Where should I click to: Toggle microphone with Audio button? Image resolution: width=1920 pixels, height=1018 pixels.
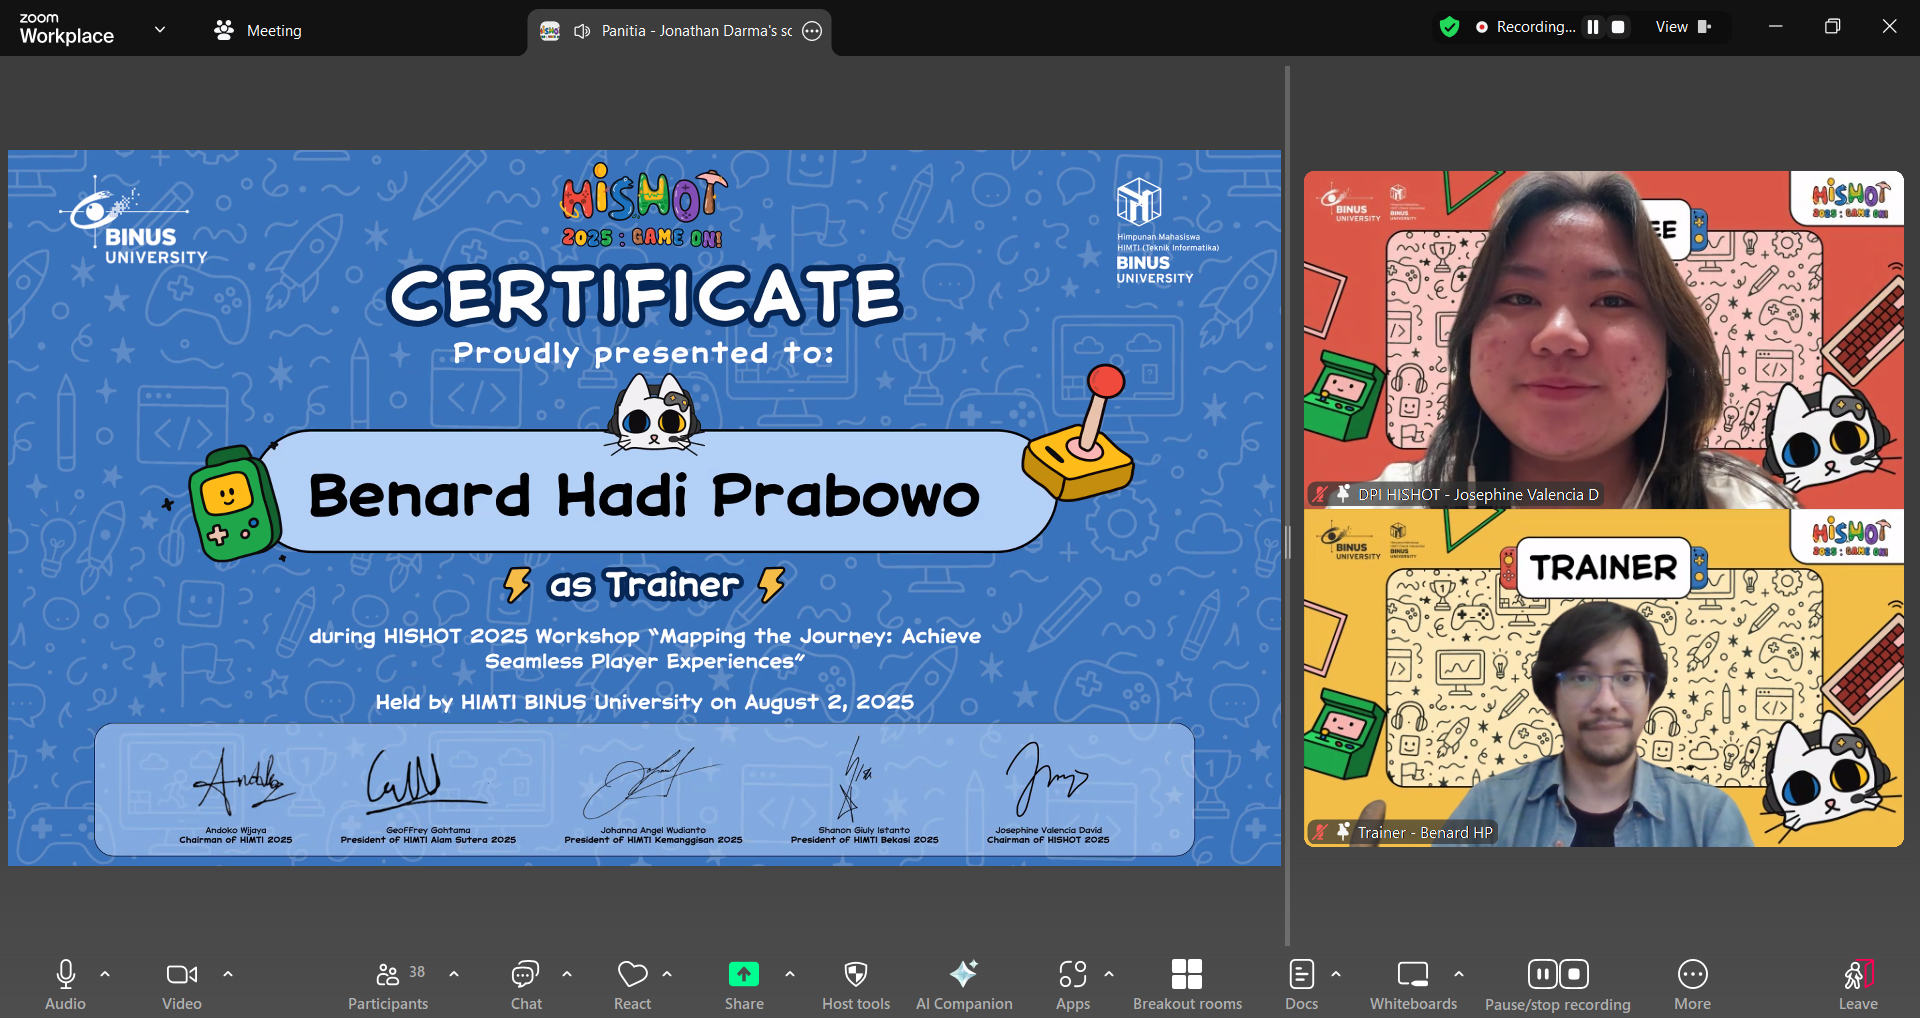(66, 985)
